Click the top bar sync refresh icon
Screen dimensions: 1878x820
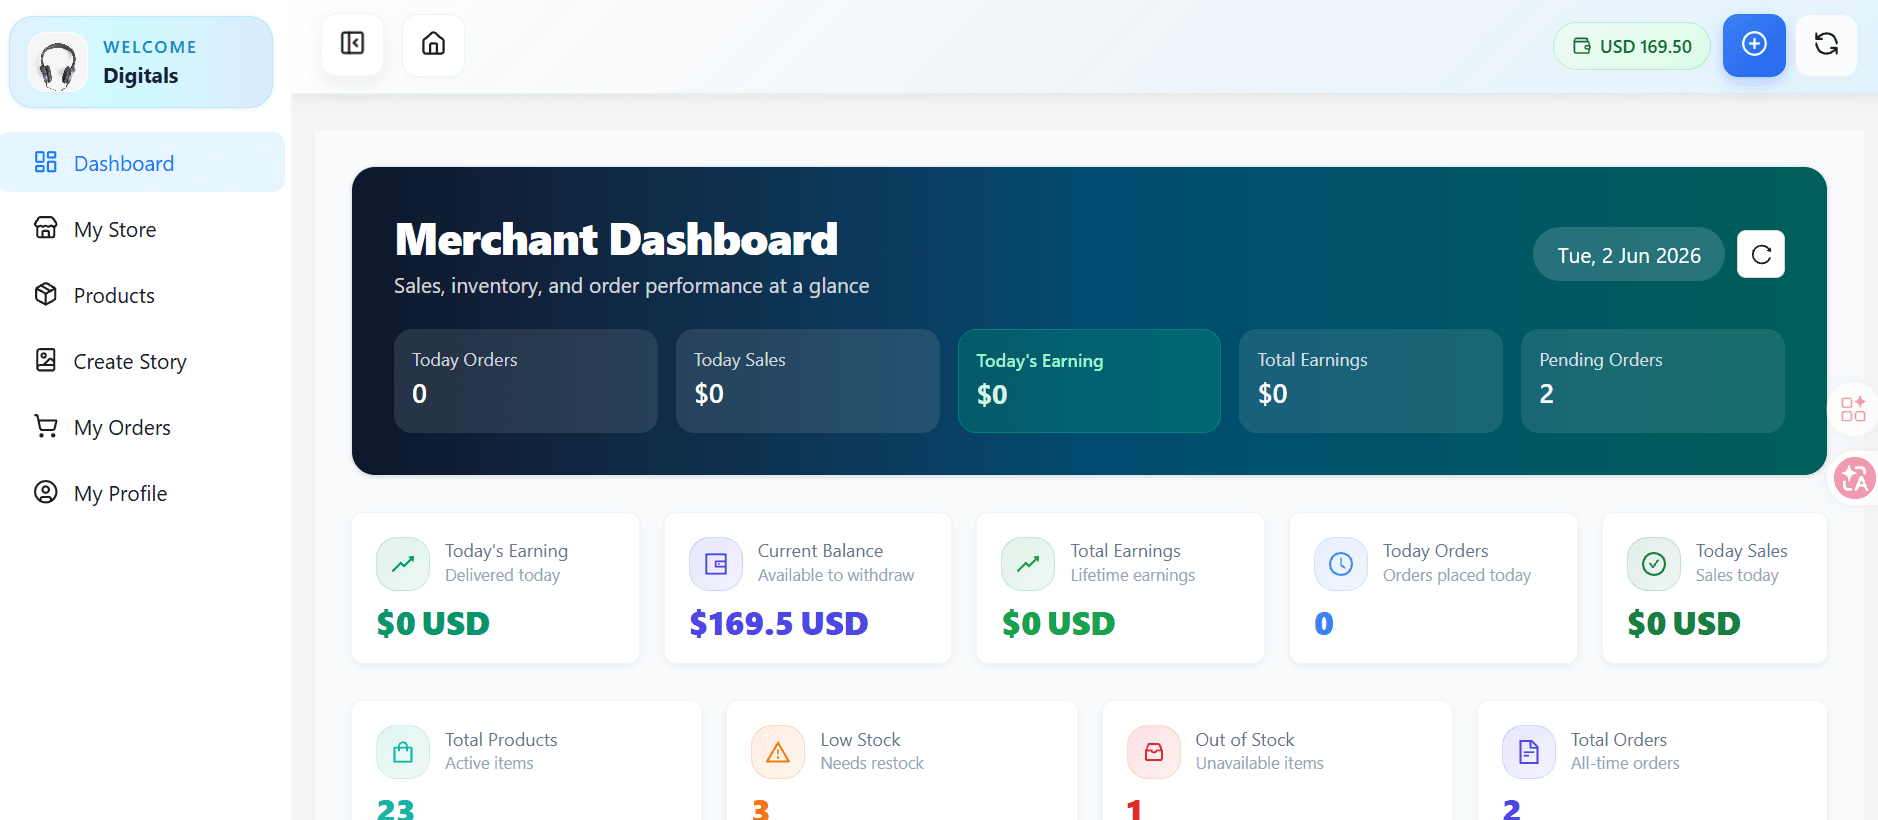pyautogui.click(x=1826, y=45)
